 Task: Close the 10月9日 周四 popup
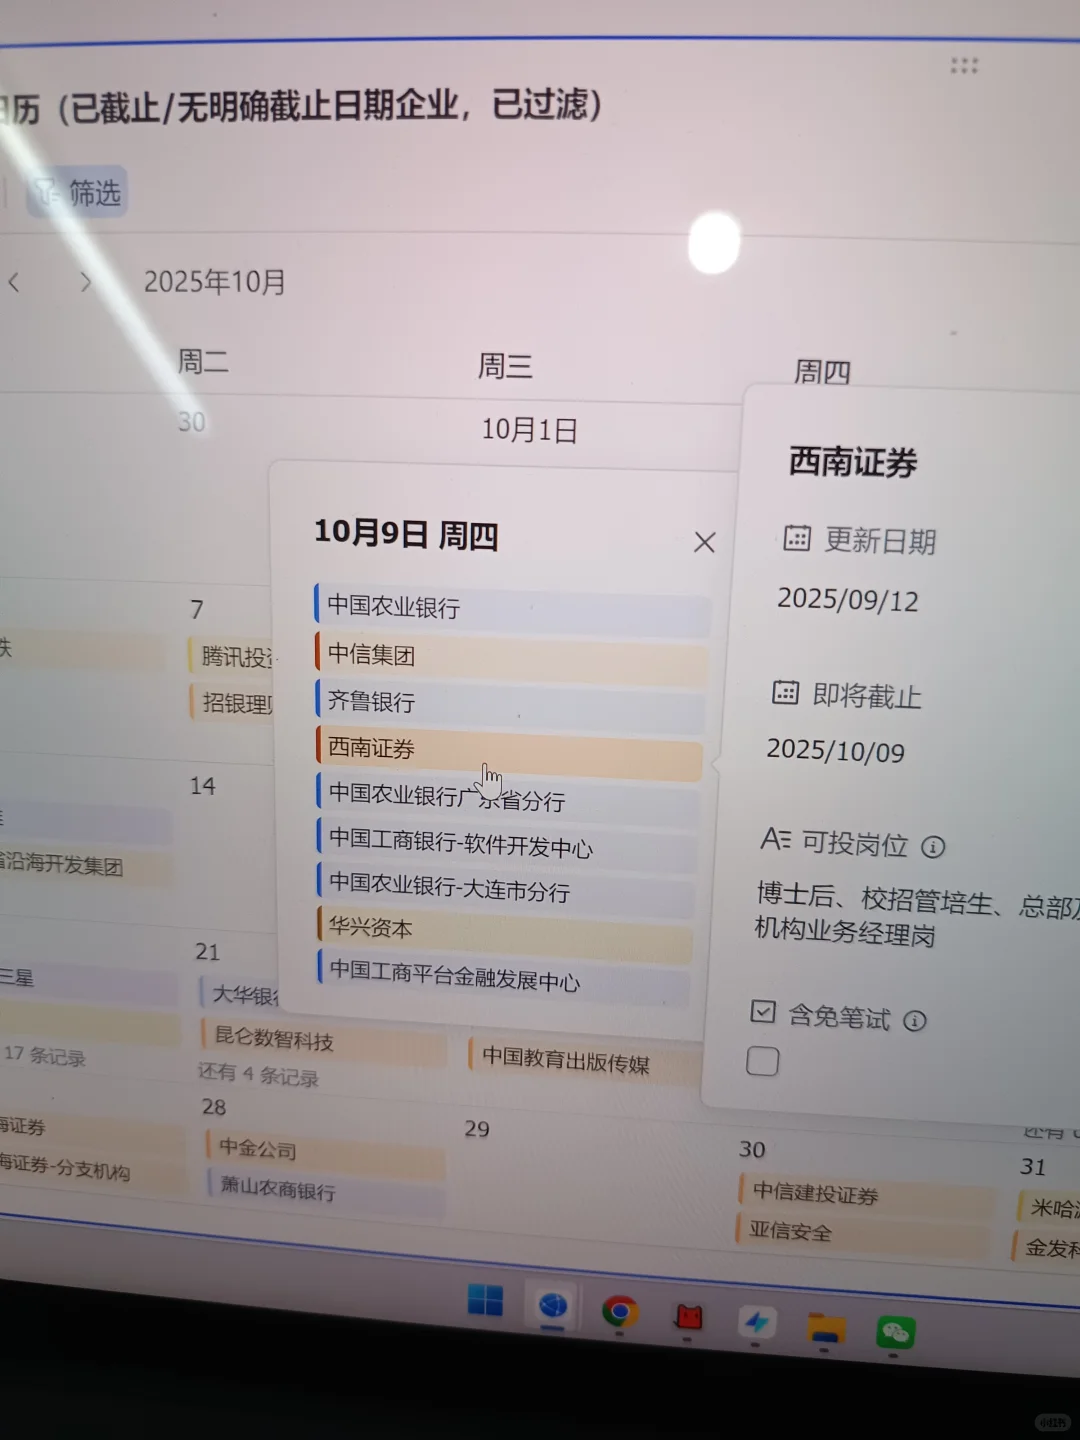point(705,542)
